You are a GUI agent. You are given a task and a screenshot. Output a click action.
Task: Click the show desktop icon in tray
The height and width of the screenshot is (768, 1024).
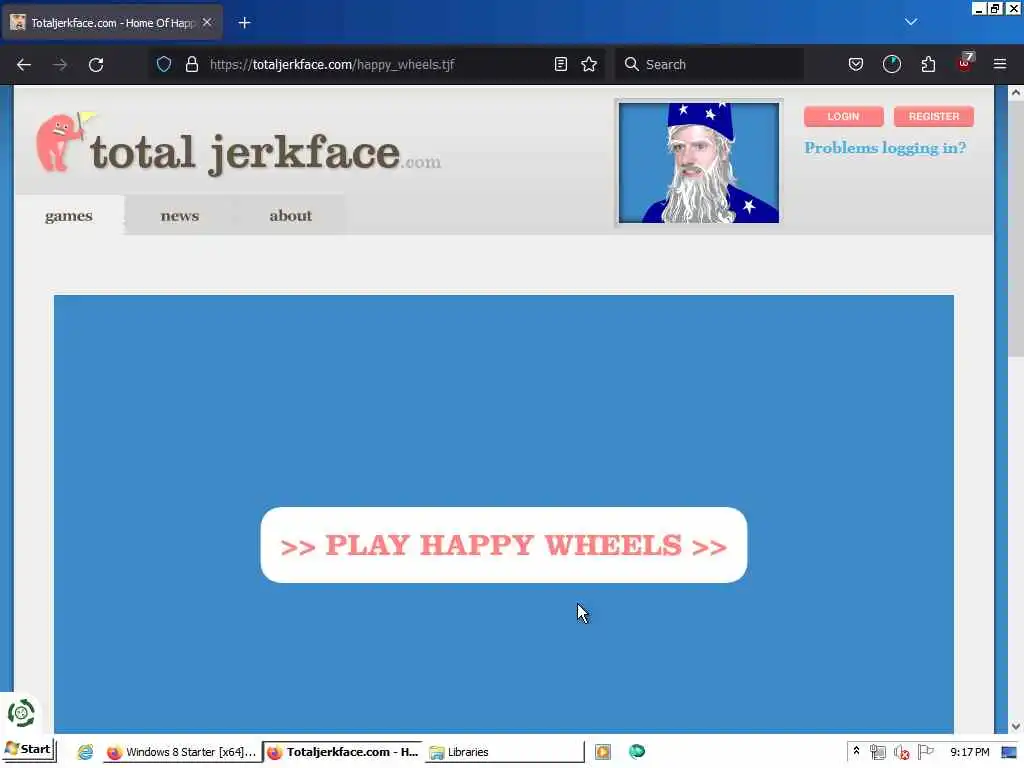coord(1009,752)
